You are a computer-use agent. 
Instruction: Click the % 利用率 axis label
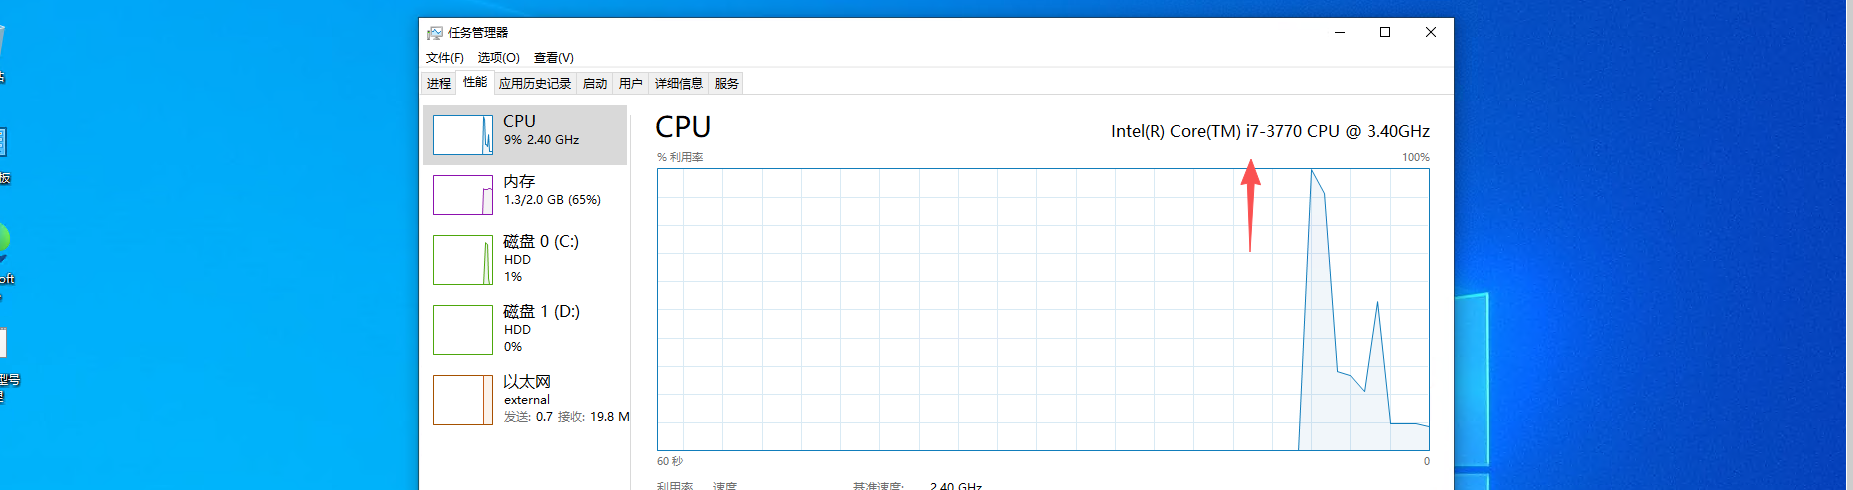pyautogui.click(x=680, y=157)
